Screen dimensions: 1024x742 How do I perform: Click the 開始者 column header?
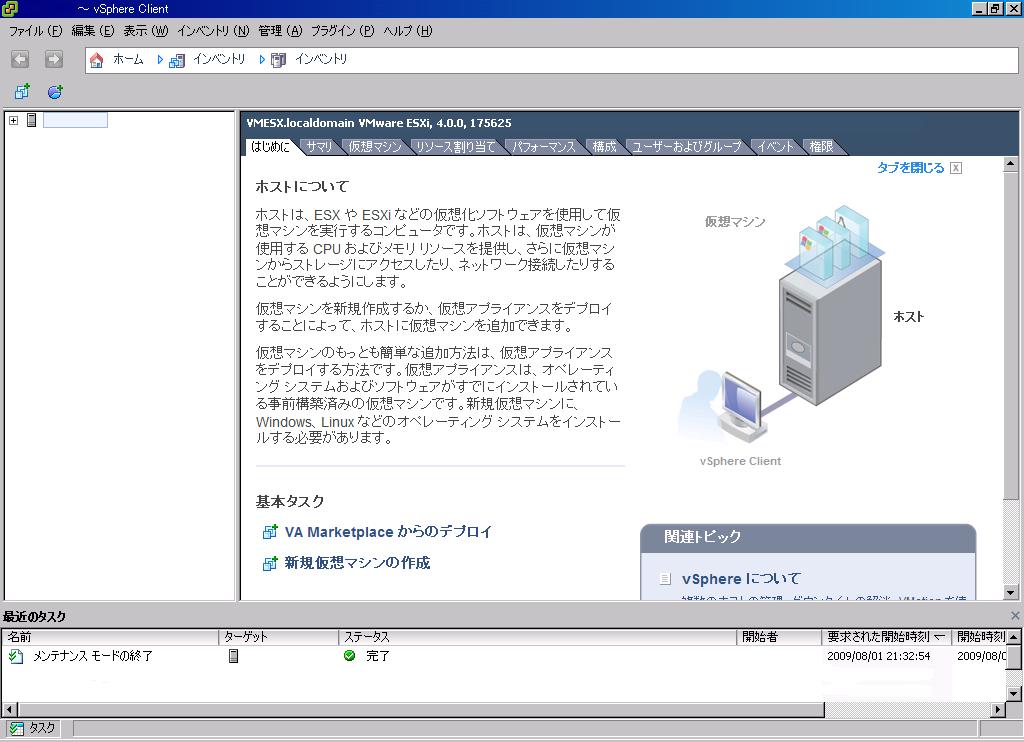tap(778, 637)
